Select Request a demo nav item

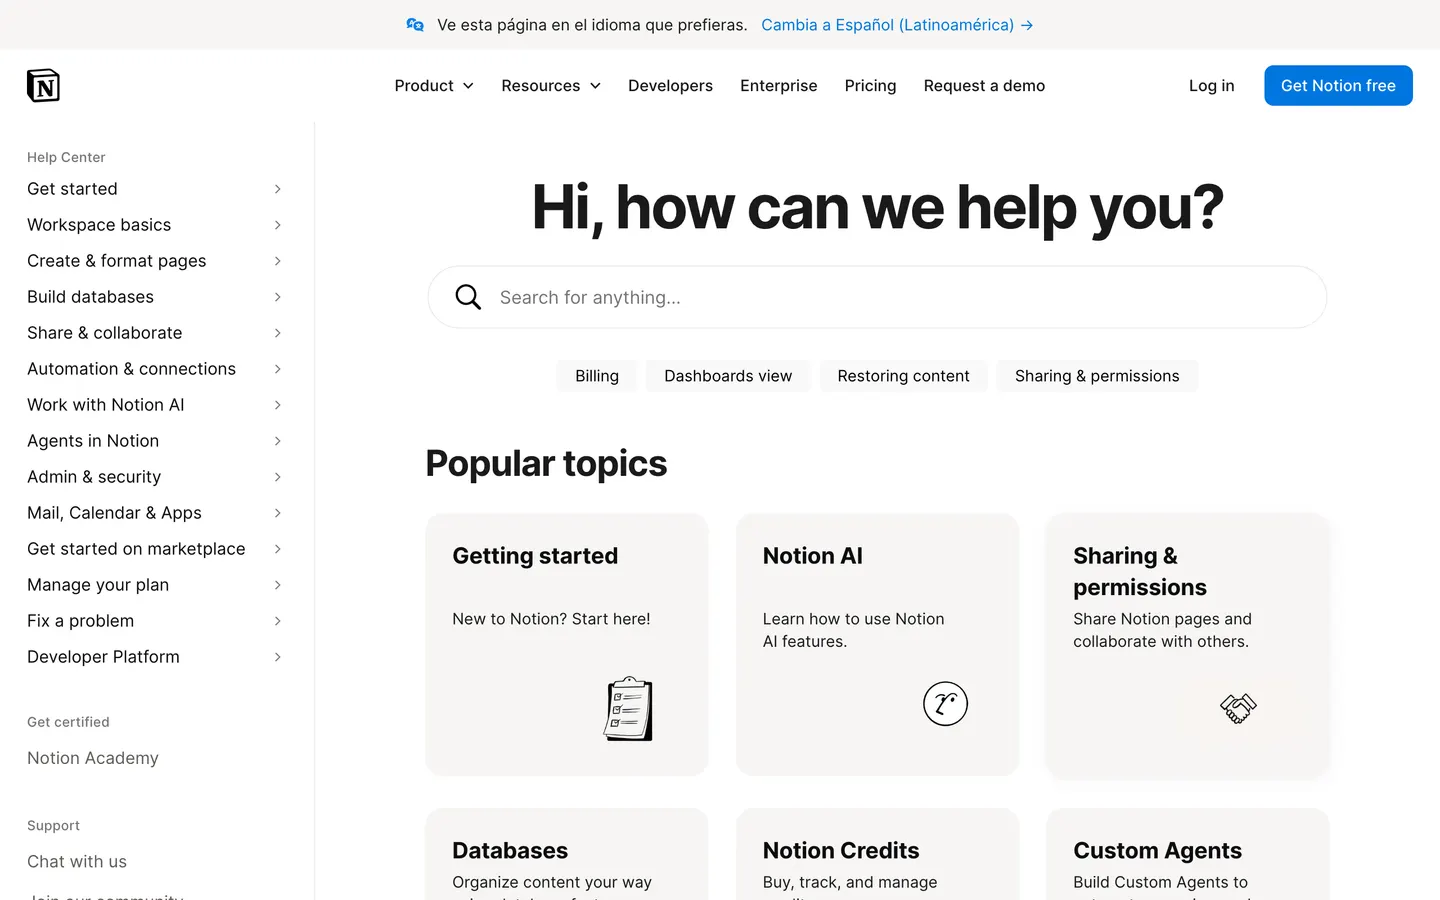(x=984, y=86)
